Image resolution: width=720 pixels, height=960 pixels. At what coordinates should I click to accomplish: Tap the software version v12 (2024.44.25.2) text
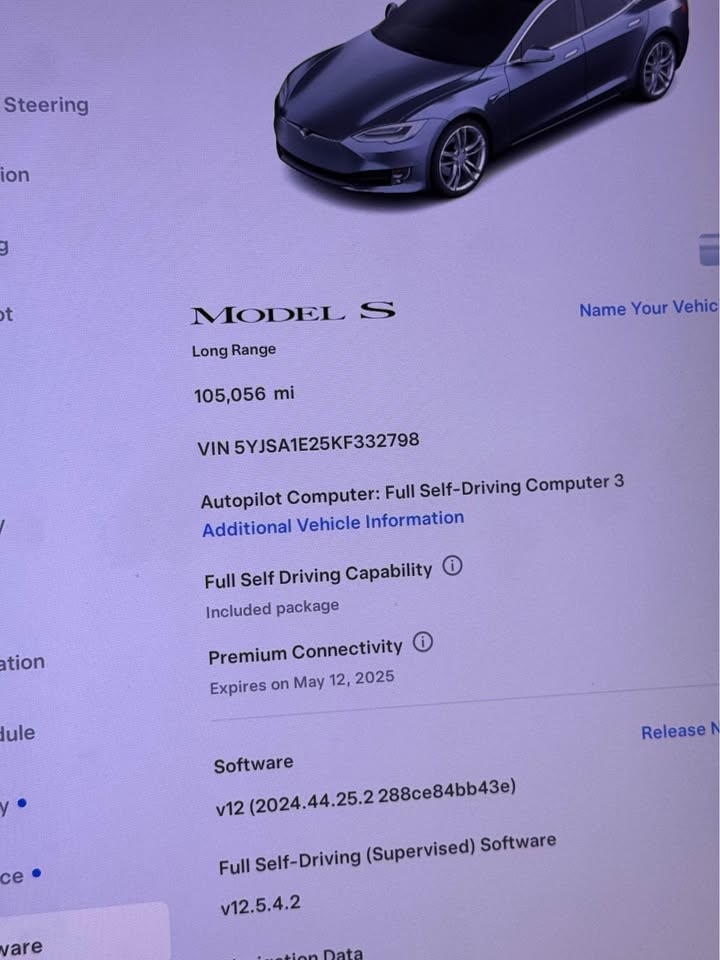[x=366, y=798]
